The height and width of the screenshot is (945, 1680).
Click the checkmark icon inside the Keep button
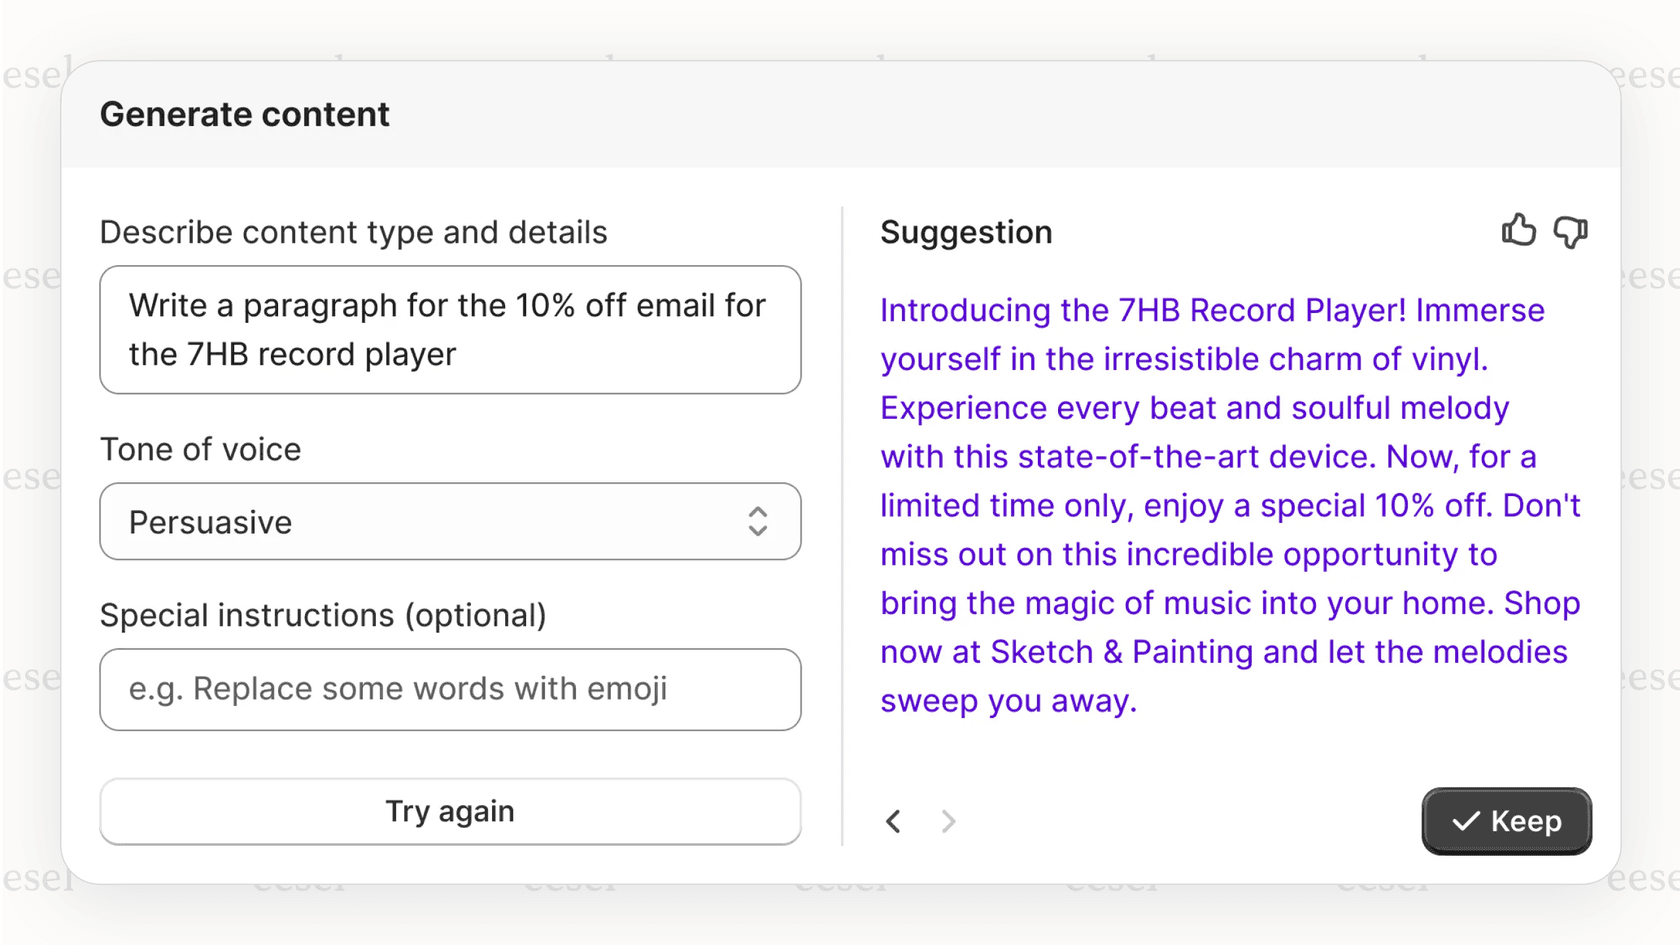tap(1465, 821)
